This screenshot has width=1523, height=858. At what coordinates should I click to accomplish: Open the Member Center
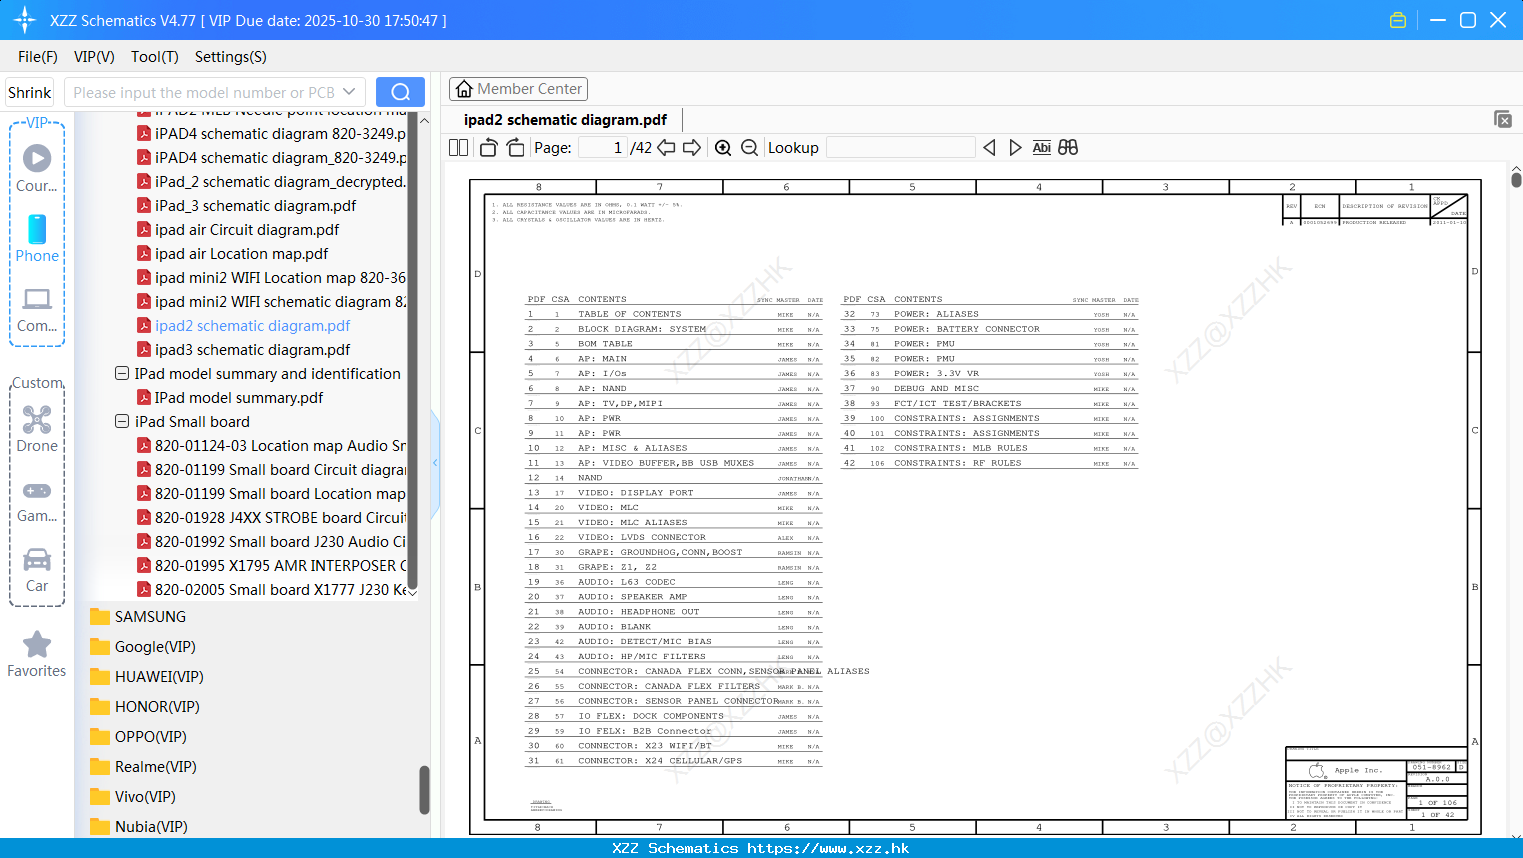click(518, 89)
